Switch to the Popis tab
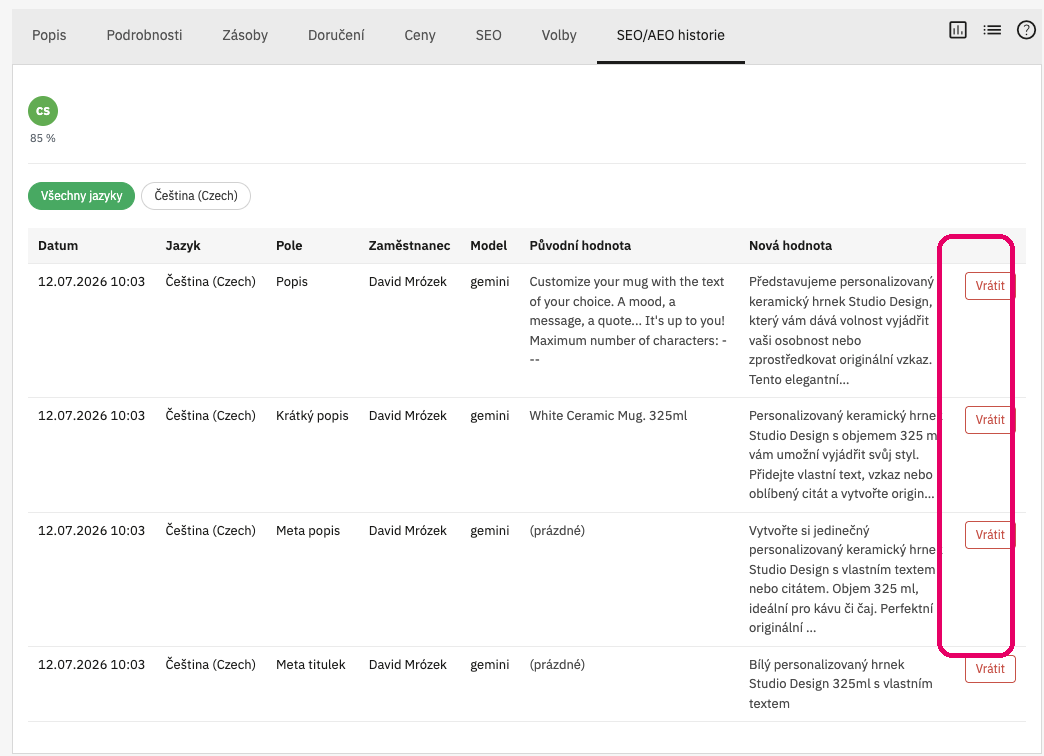Screen dimensions: 1044x756 pos(49,35)
